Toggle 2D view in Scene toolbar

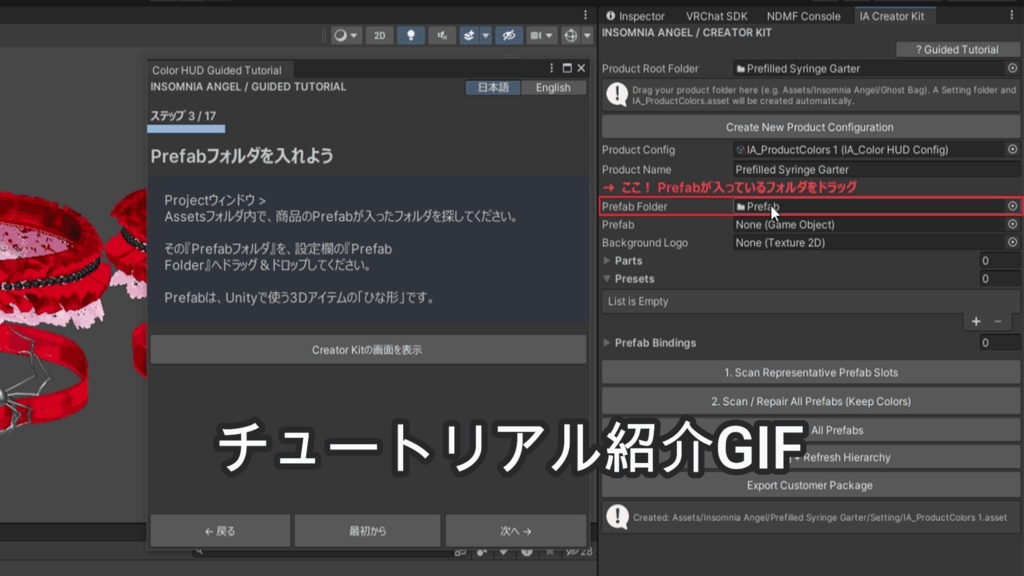[x=379, y=35]
